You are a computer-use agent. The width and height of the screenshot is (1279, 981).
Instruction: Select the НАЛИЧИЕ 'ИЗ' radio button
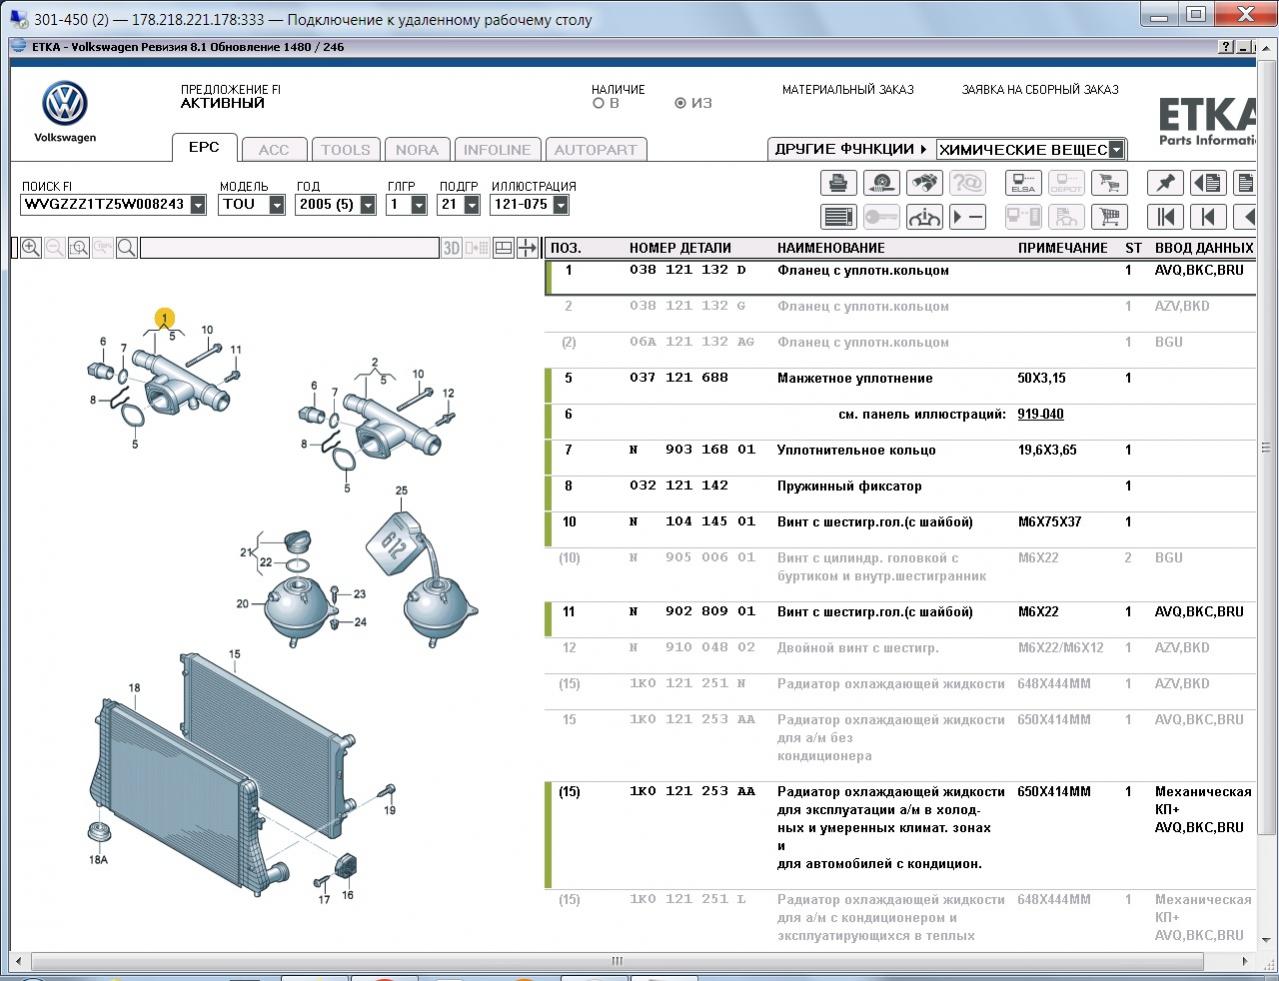[x=680, y=103]
